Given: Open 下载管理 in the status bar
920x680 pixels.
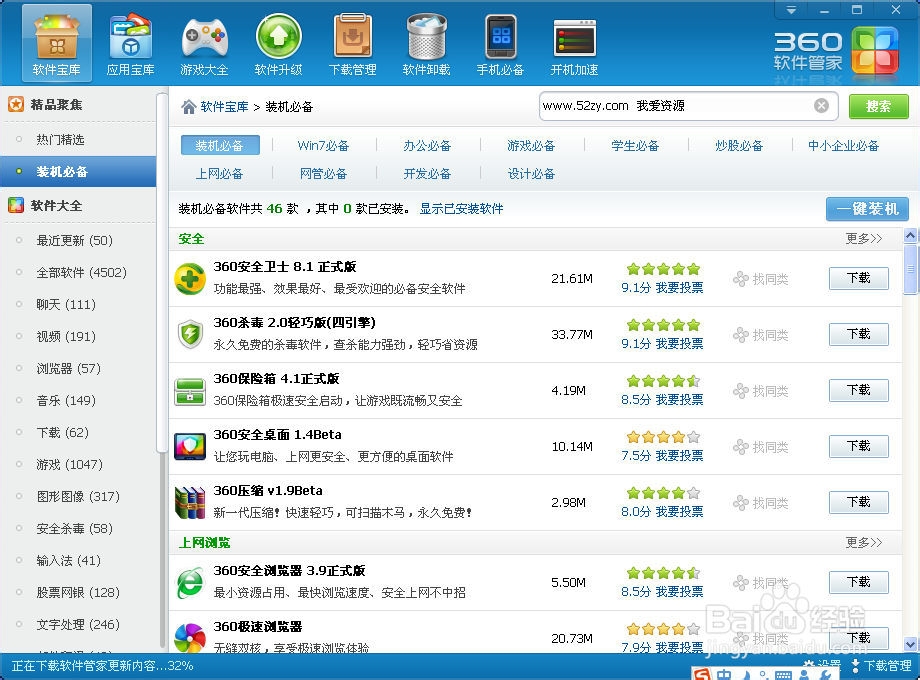Looking at the screenshot, I should [x=881, y=665].
